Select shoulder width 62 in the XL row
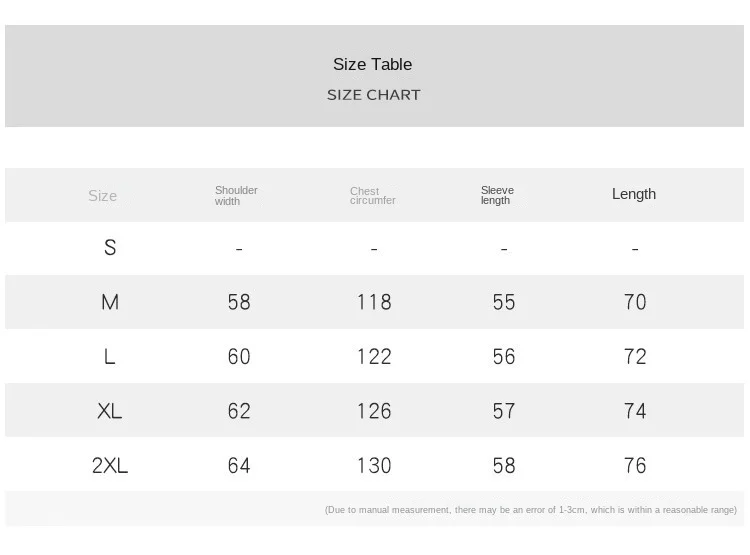750x555 pixels. coord(239,411)
